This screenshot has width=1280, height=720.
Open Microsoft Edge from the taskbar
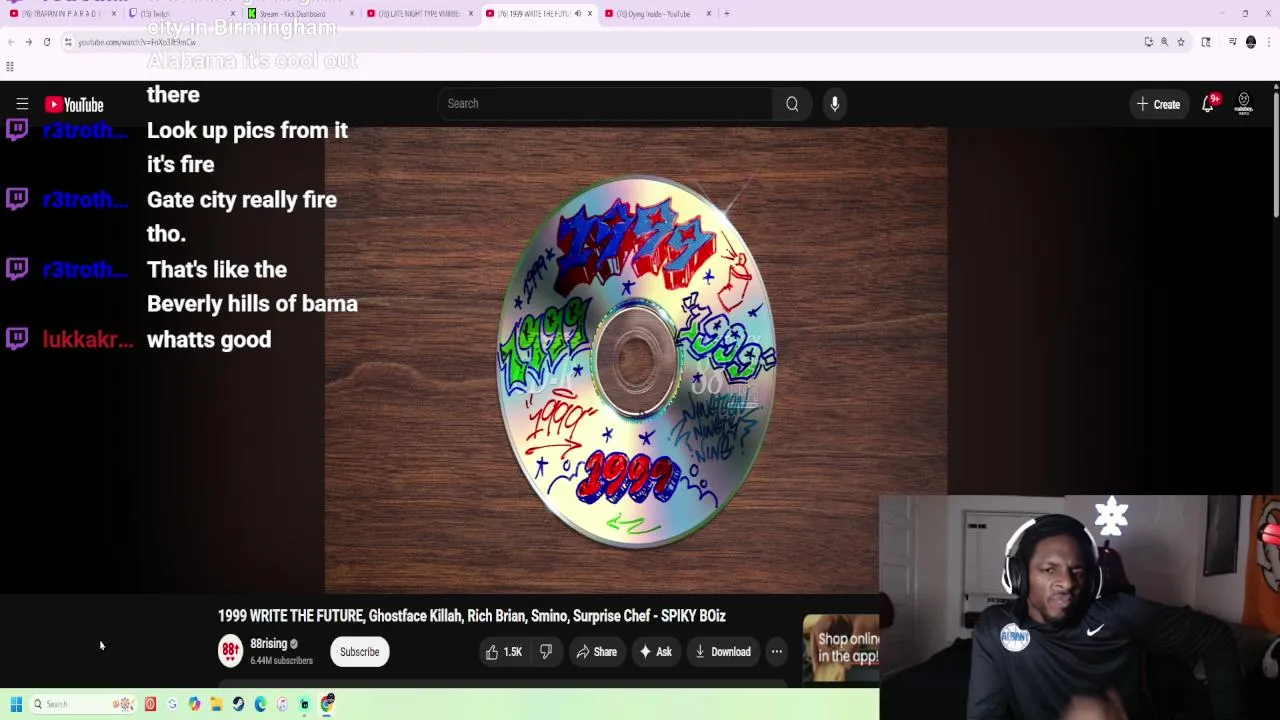pyautogui.click(x=260, y=704)
